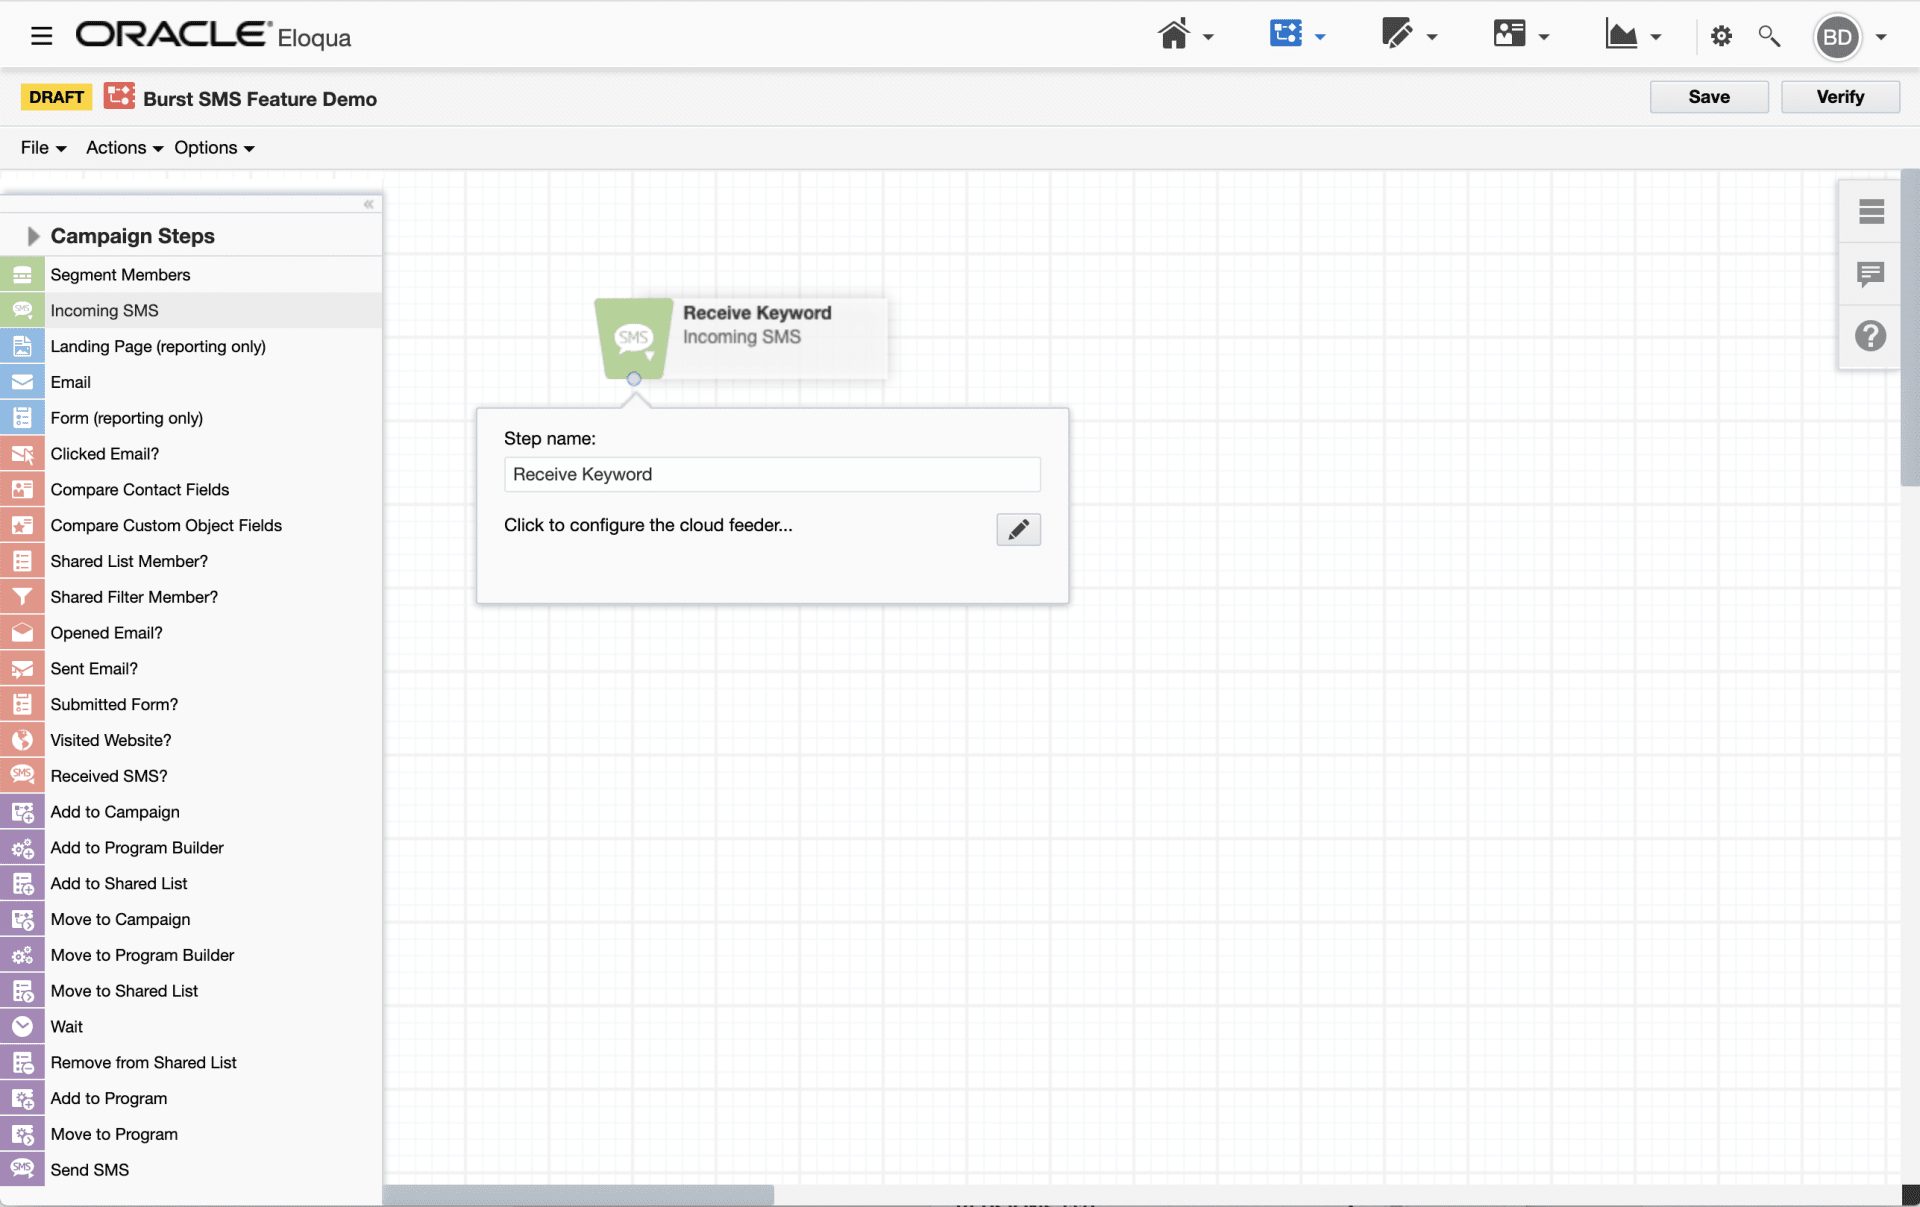Click the pencil icon to configure cloud feeder
Viewport: 1920px width, 1207px height.
tap(1017, 529)
